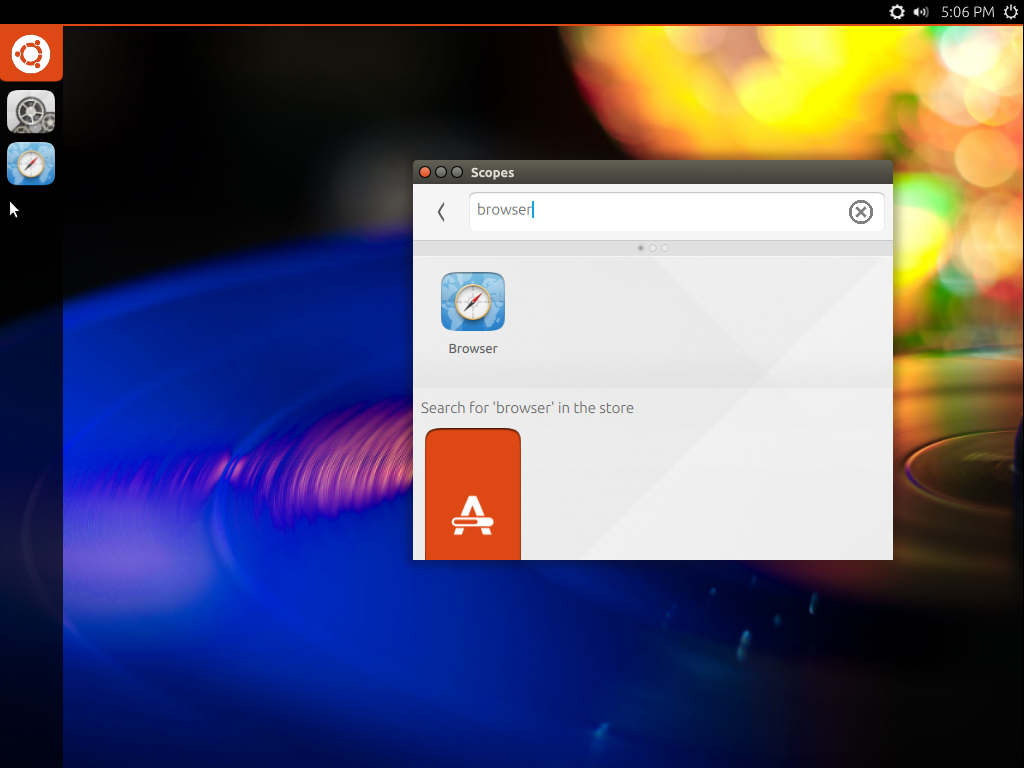Launch System Settings from the launcher

click(31, 112)
